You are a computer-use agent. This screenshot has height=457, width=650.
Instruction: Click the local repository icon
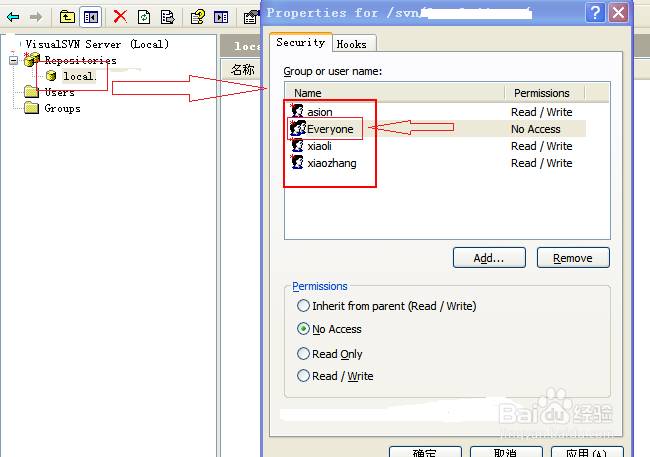click(51, 76)
